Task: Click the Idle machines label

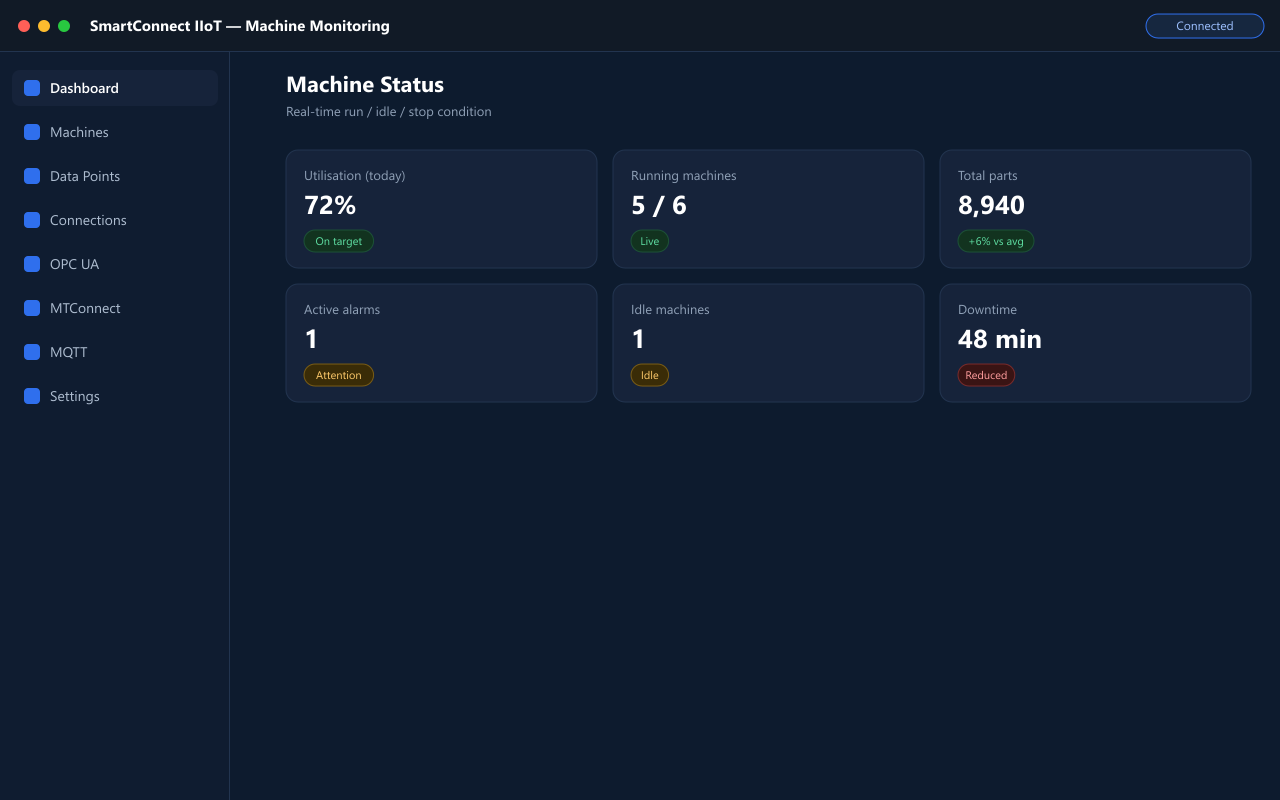Action: coord(670,310)
